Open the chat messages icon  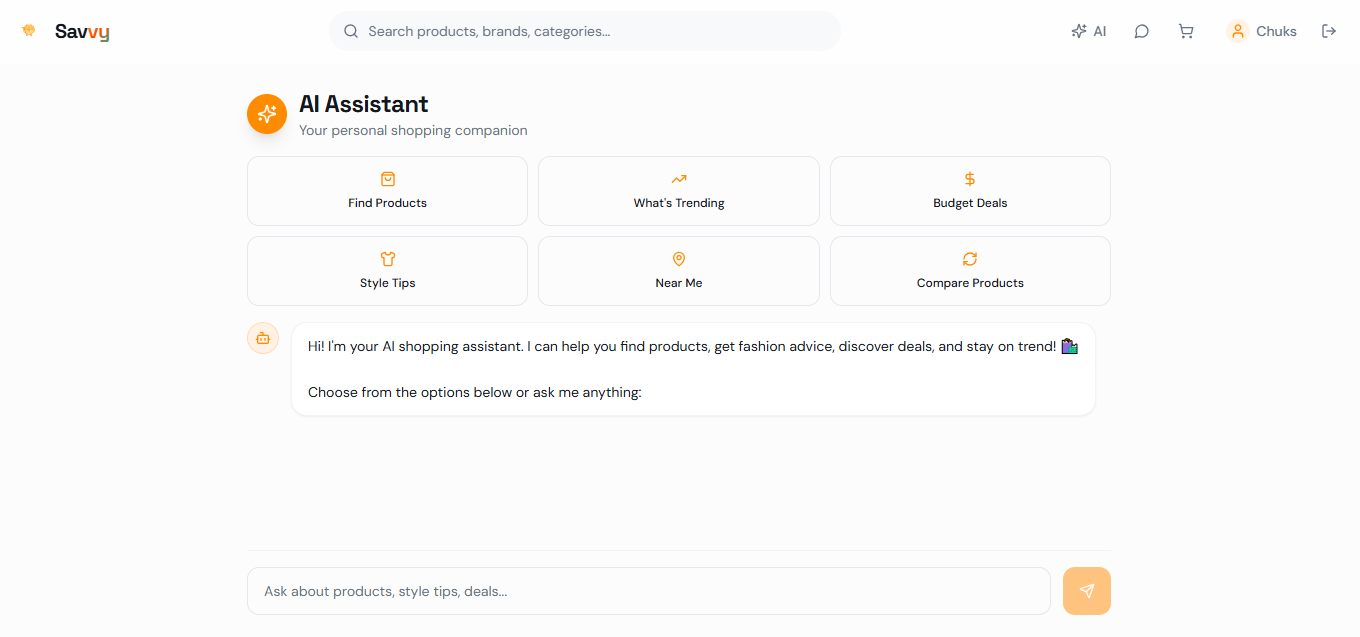[1141, 31]
